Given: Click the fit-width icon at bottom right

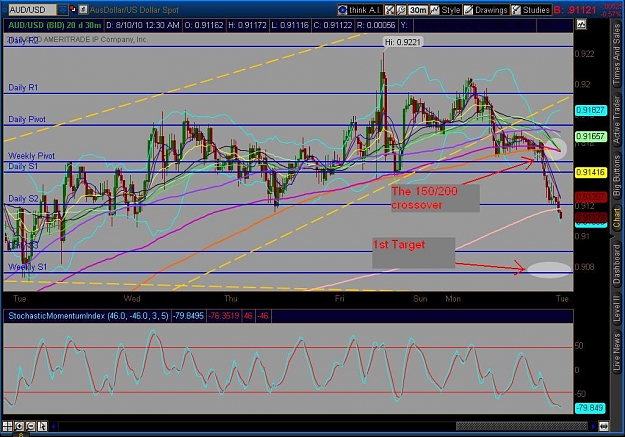Looking at the screenshot, I should tap(604, 426).
